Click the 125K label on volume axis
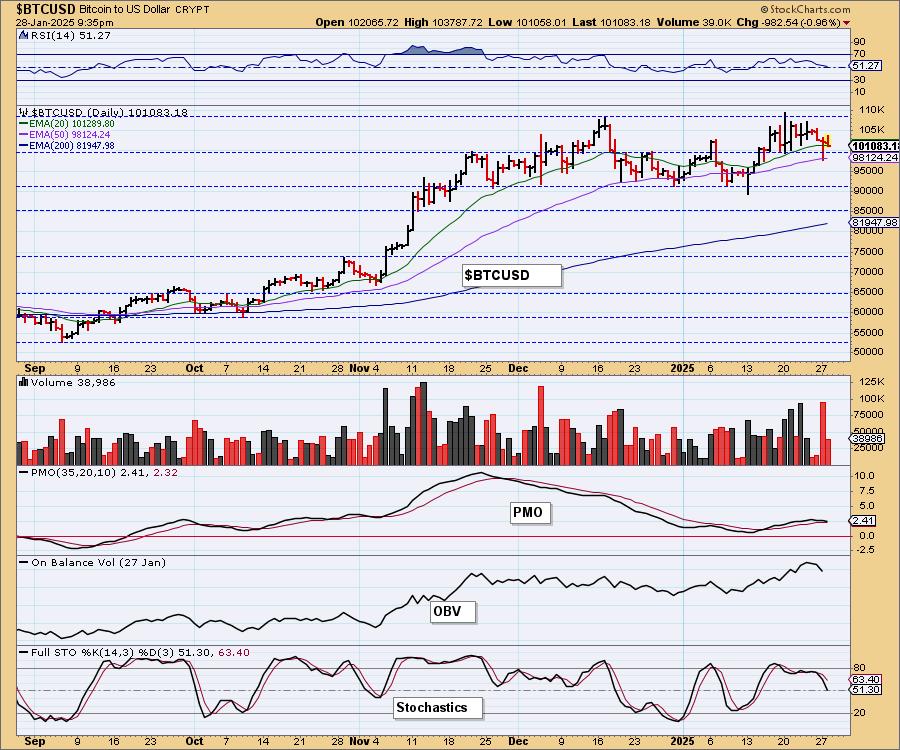Screen dimensions: 900x750 tap(871, 382)
